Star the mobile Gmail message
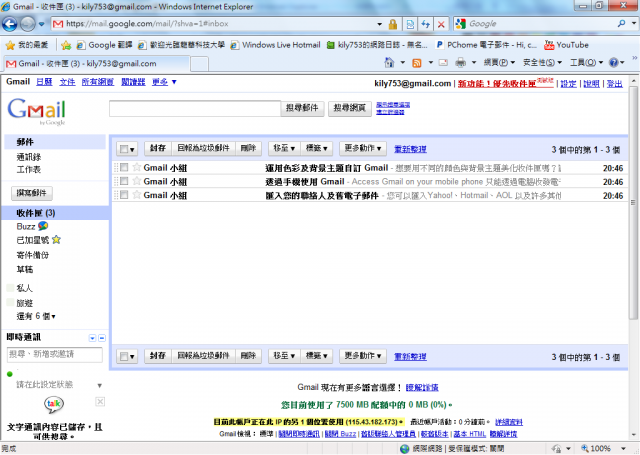This screenshot has height=455, width=640. pos(137,181)
